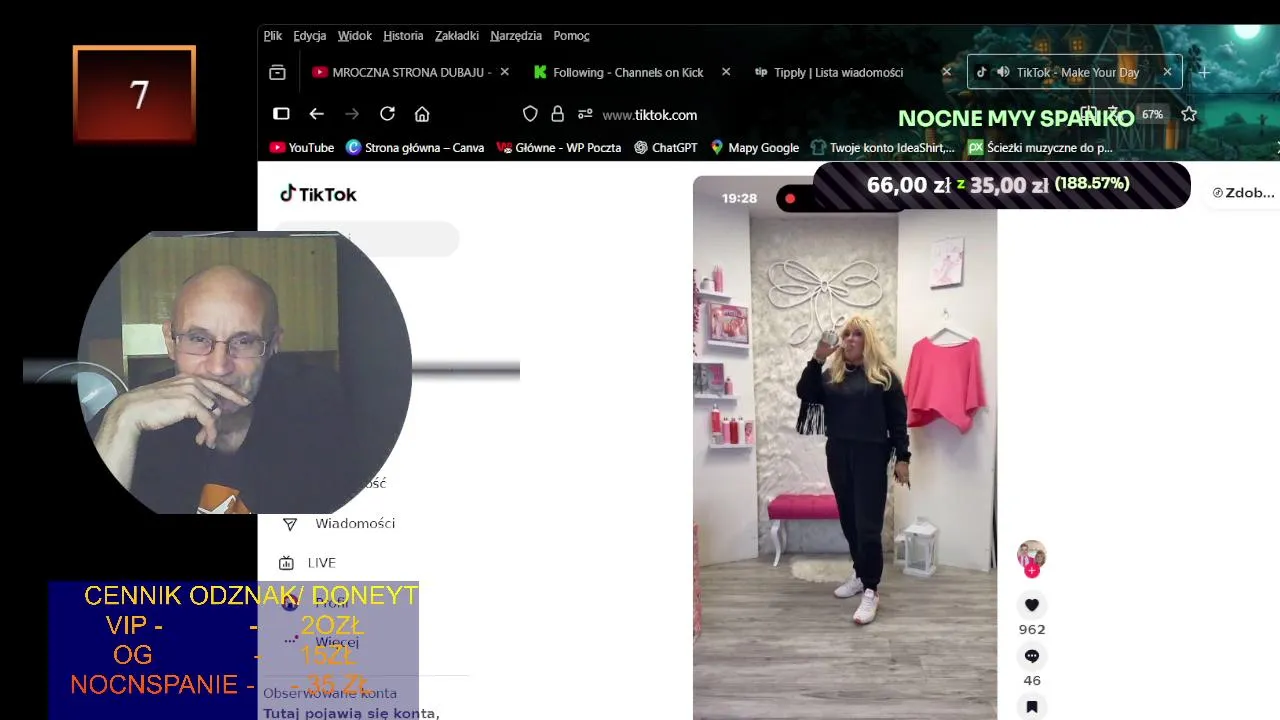Open the Historia menu

403,36
